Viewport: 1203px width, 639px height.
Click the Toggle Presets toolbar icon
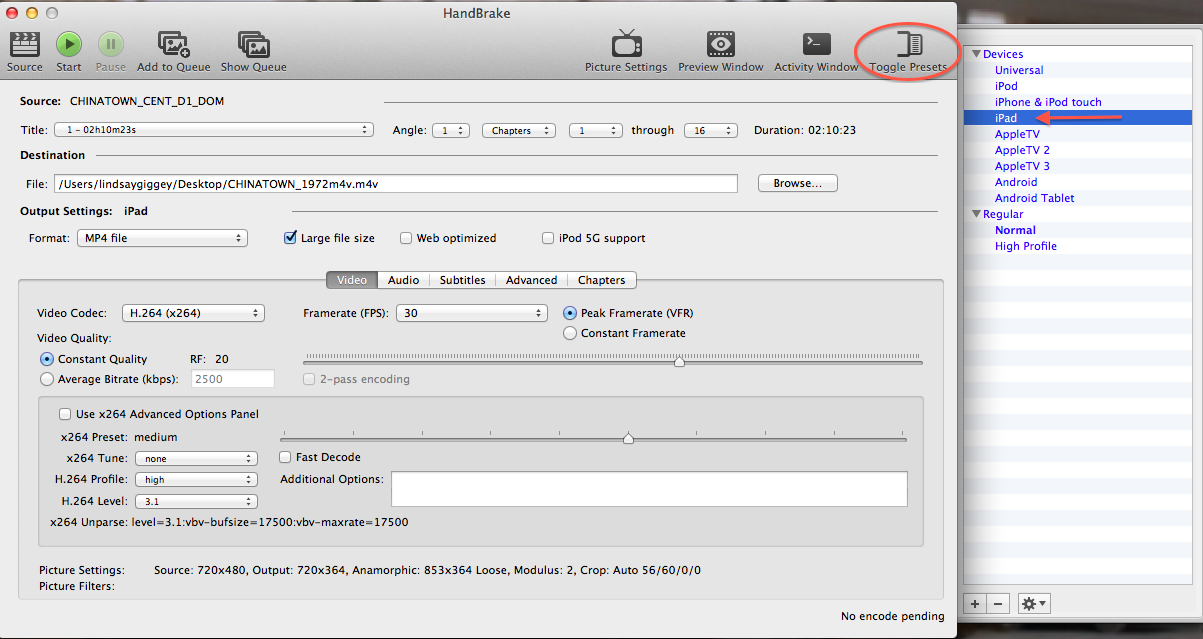coord(909,44)
